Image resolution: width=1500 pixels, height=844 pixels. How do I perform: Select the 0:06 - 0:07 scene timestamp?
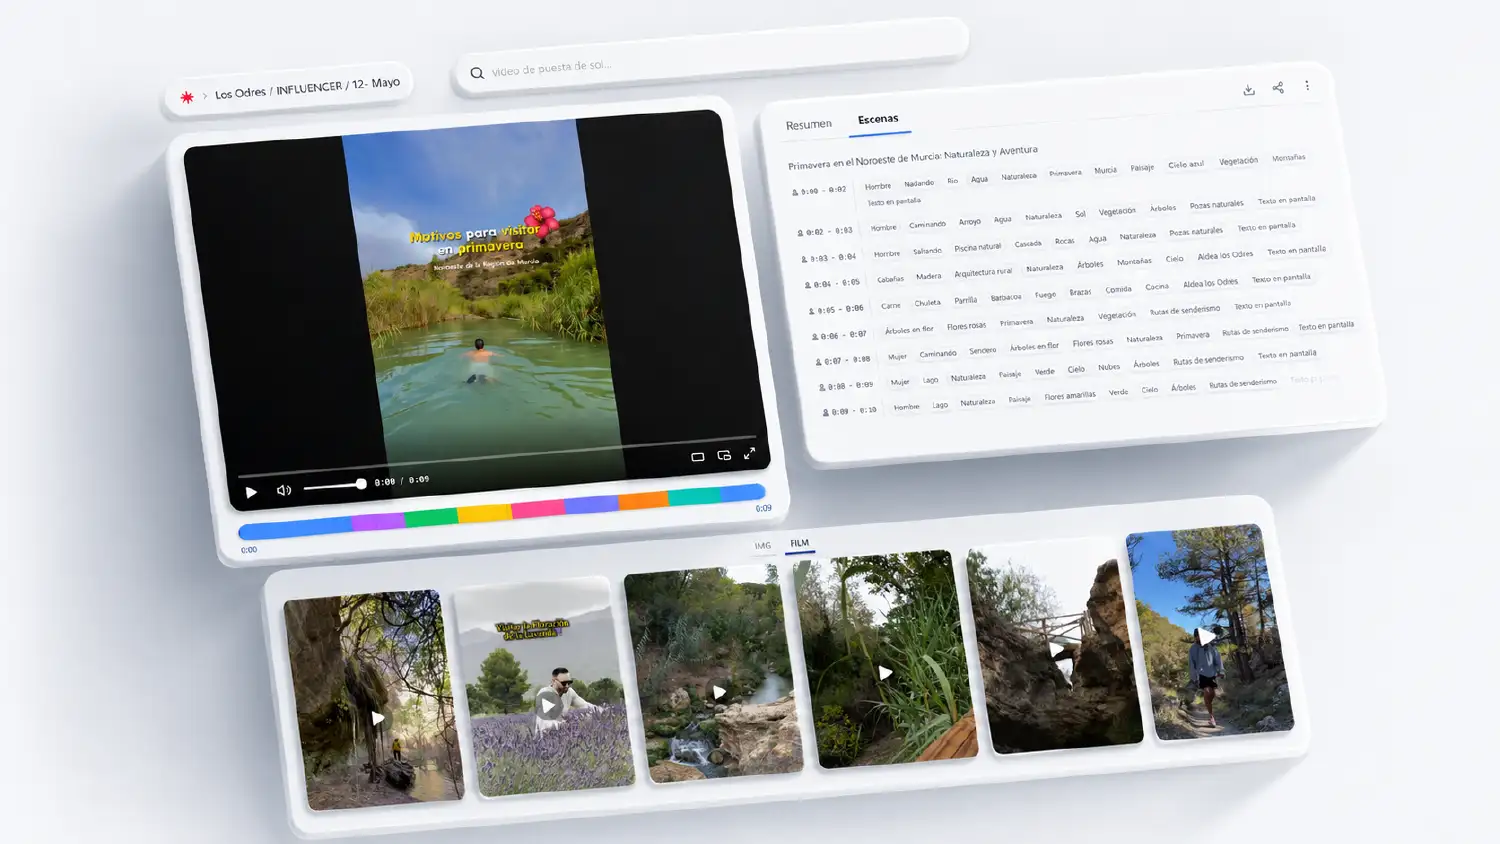840,335
